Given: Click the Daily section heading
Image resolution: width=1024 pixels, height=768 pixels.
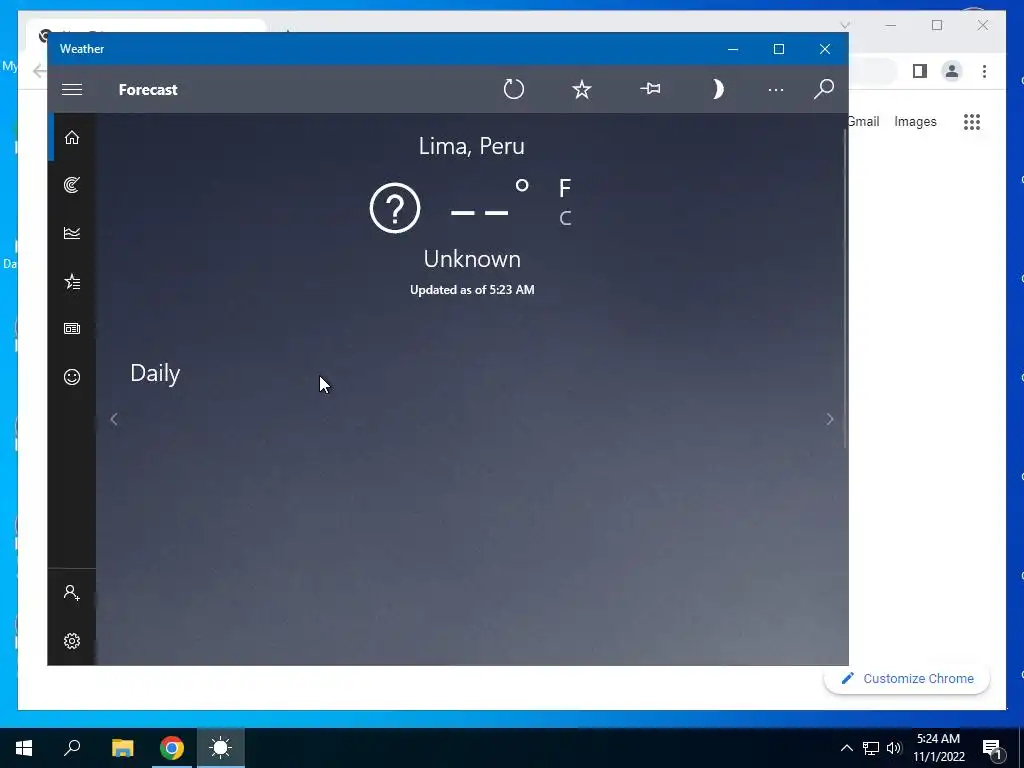Looking at the screenshot, I should pos(155,374).
